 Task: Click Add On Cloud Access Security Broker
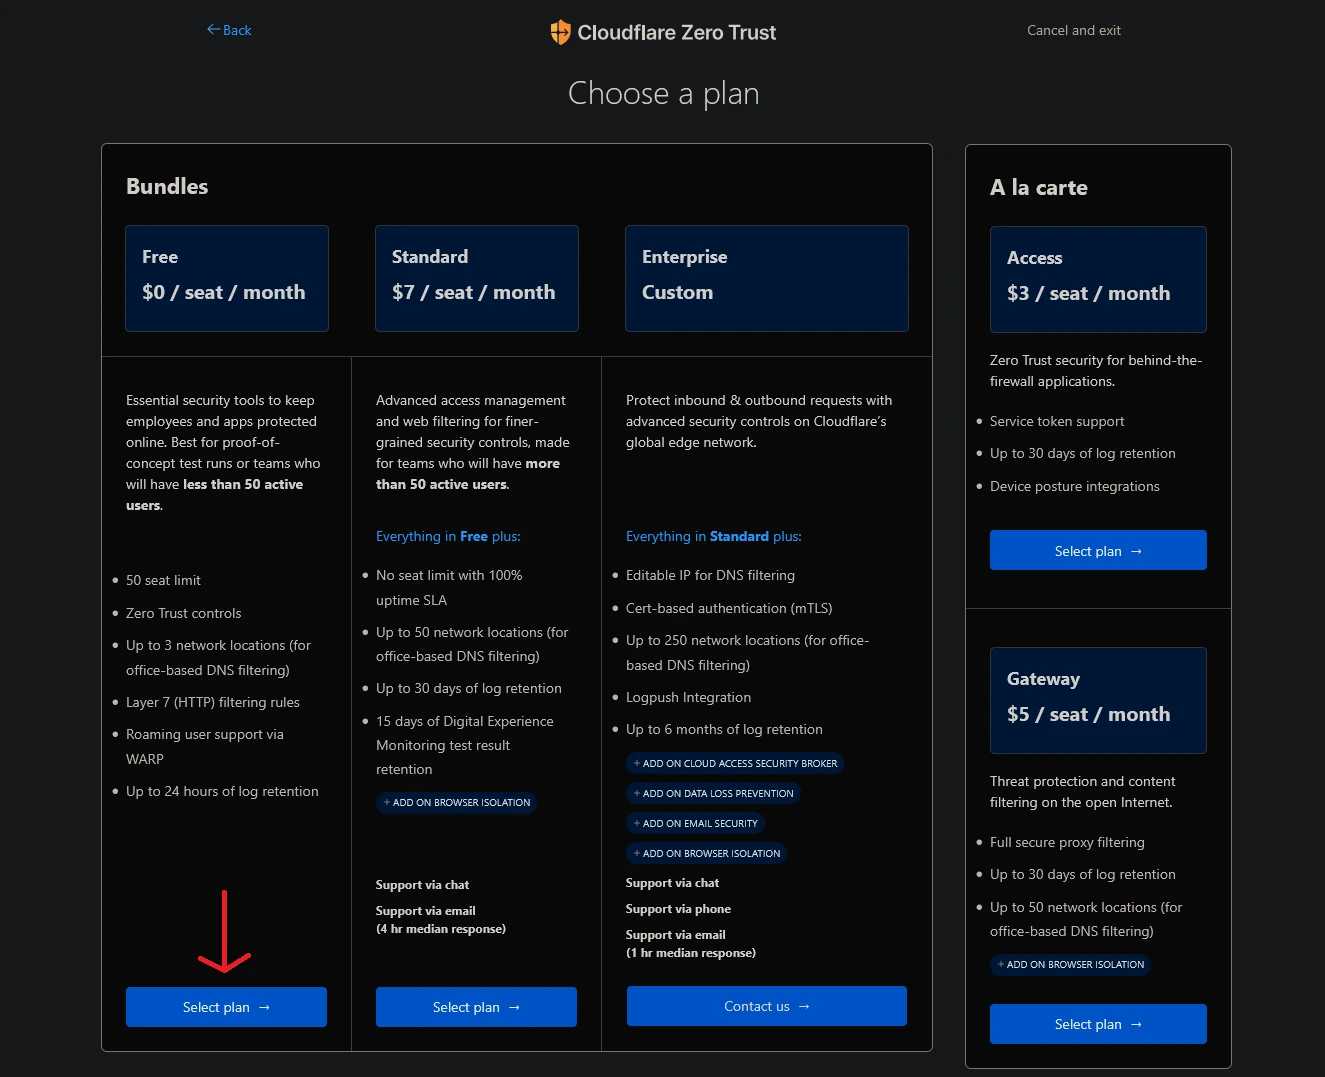[735, 763]
